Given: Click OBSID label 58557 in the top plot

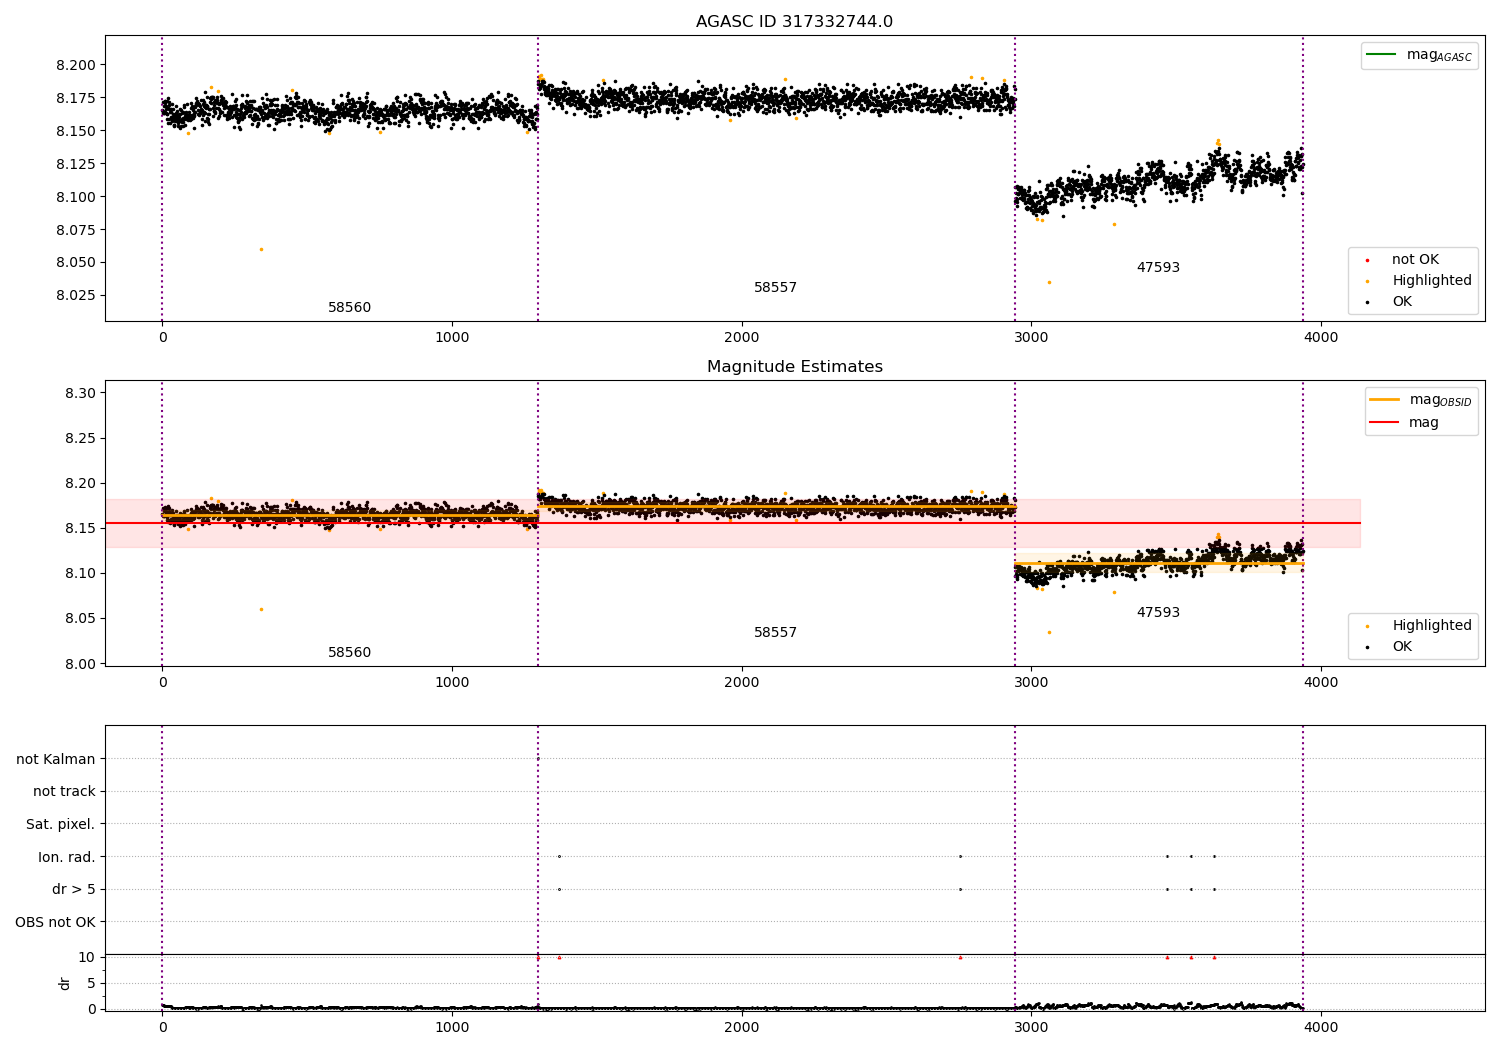Looking at the screenshot, I should click(x=775, y=288).
